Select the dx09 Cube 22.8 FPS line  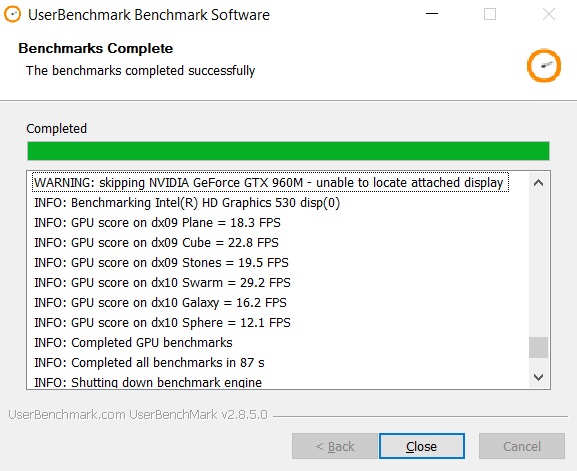(x=156, y=242)
